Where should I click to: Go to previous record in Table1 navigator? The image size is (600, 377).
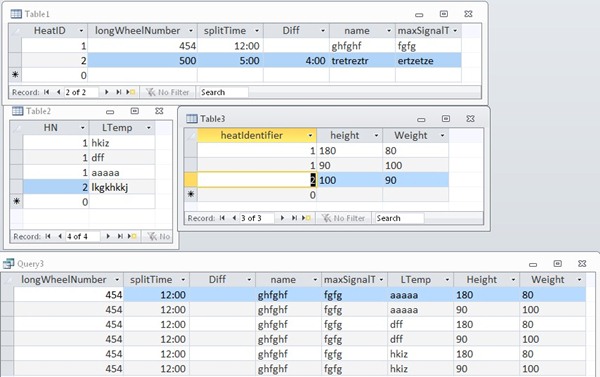click(59, 92)
